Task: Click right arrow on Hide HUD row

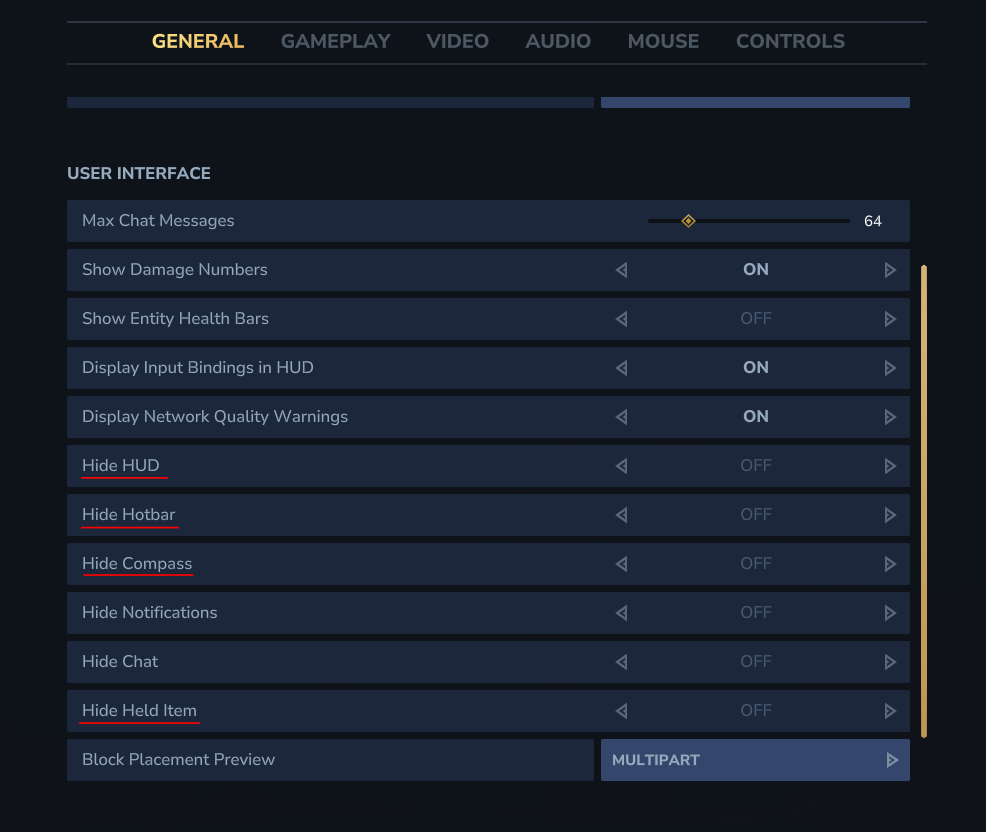Action: coord(890,466)
